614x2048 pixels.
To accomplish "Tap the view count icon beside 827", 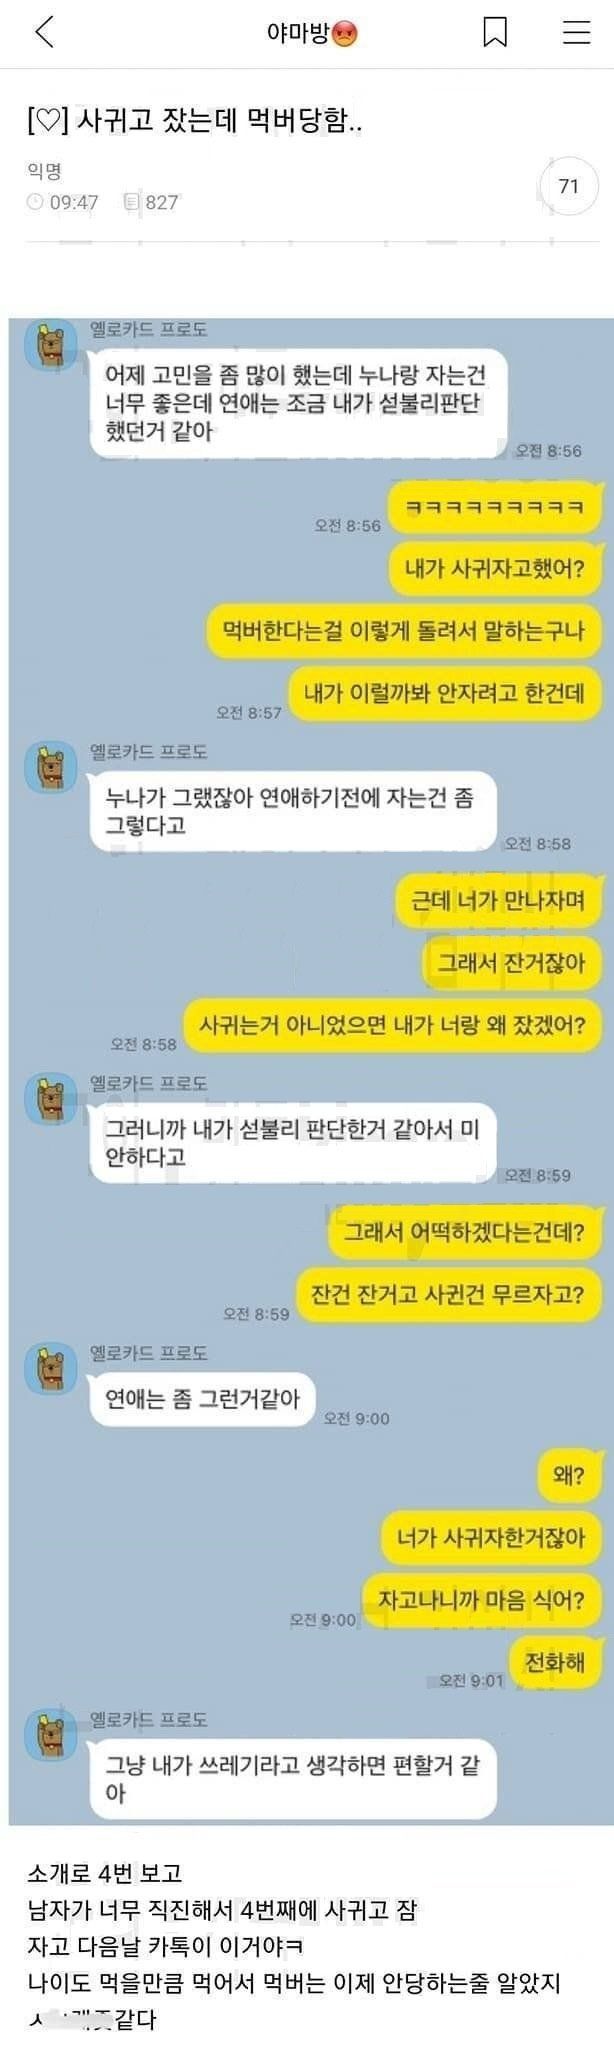I will (x=131, y=202).
